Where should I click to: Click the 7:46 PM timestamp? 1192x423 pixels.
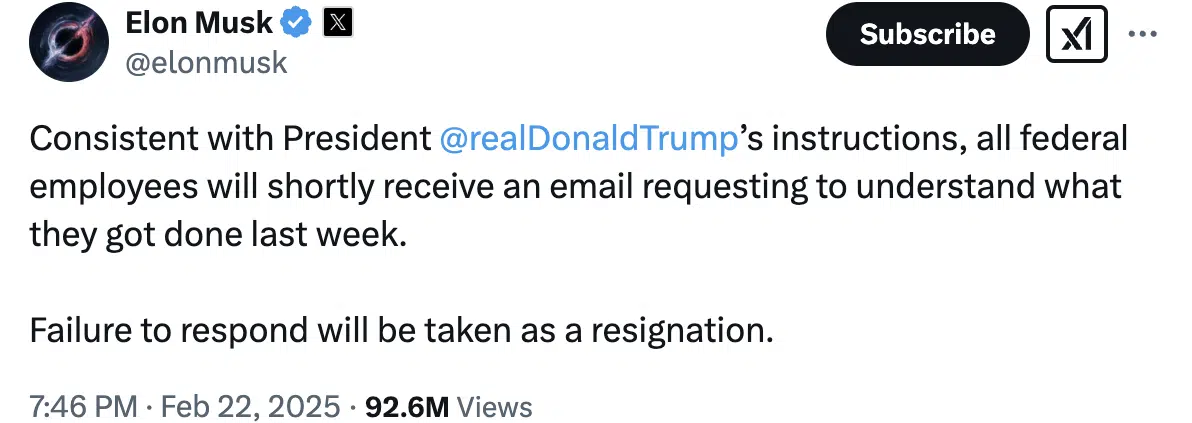84,406
